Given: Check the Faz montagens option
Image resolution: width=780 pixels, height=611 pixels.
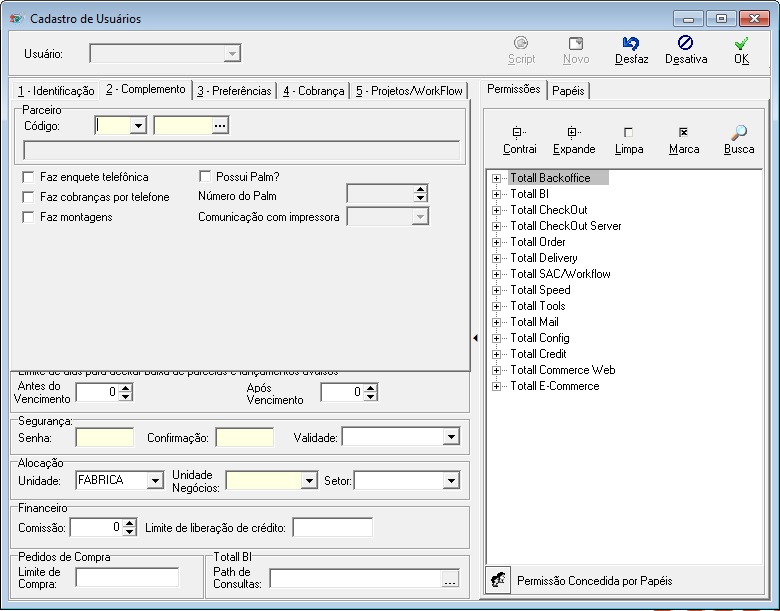Looking at the screenshot, I should [28, 217].
